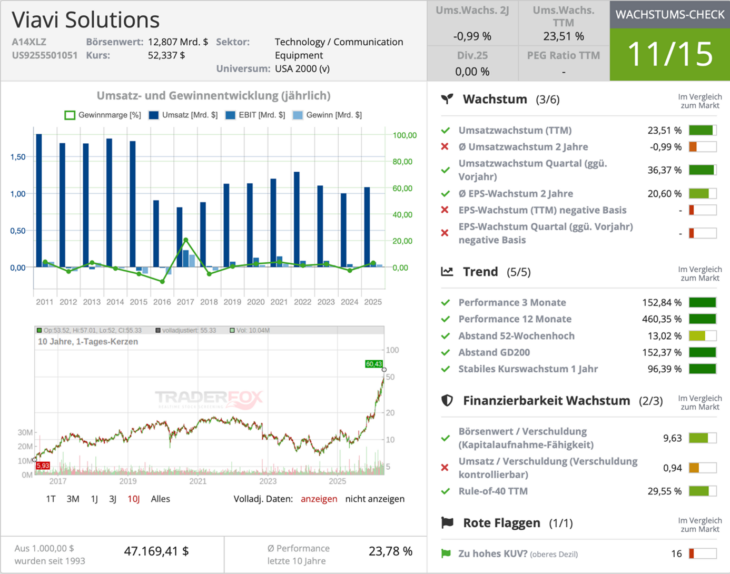This screenshot has height=574, width=730.
Task: Click PEG Ratio TTM header cell
Action: pos(563,55)
